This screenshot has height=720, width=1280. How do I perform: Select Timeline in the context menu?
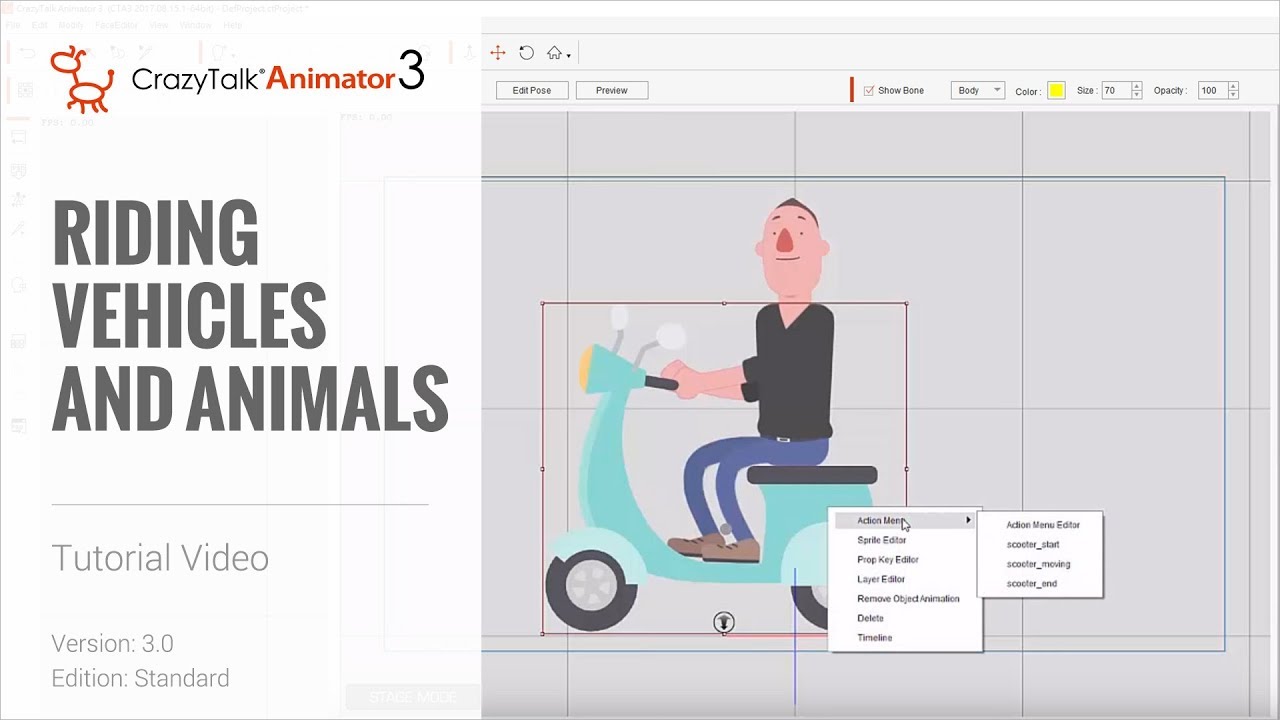[x=875, y=638]
